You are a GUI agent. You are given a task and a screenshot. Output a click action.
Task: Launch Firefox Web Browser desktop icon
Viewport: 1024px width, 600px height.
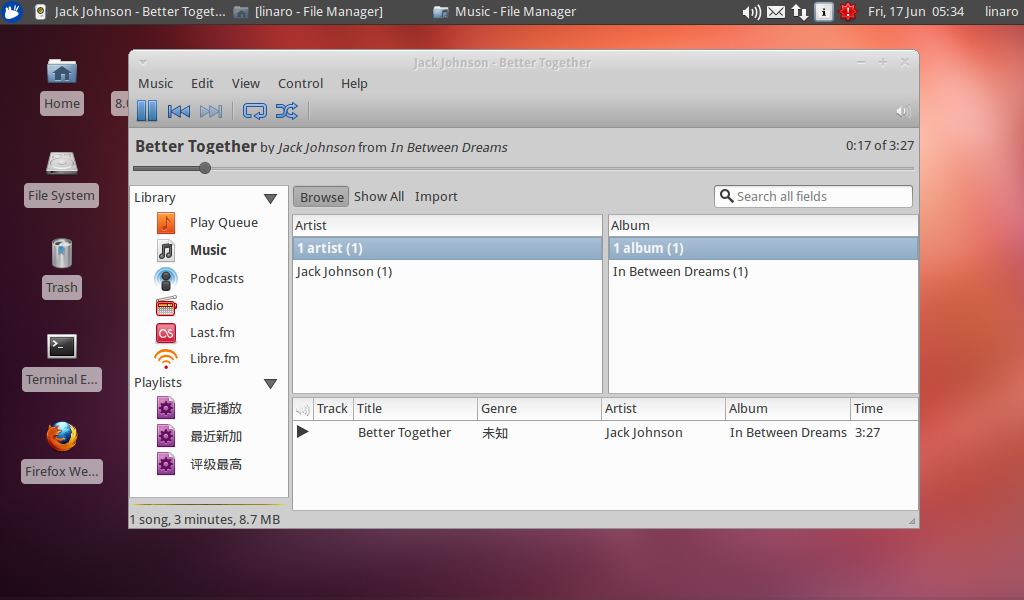tap(62, 437)
